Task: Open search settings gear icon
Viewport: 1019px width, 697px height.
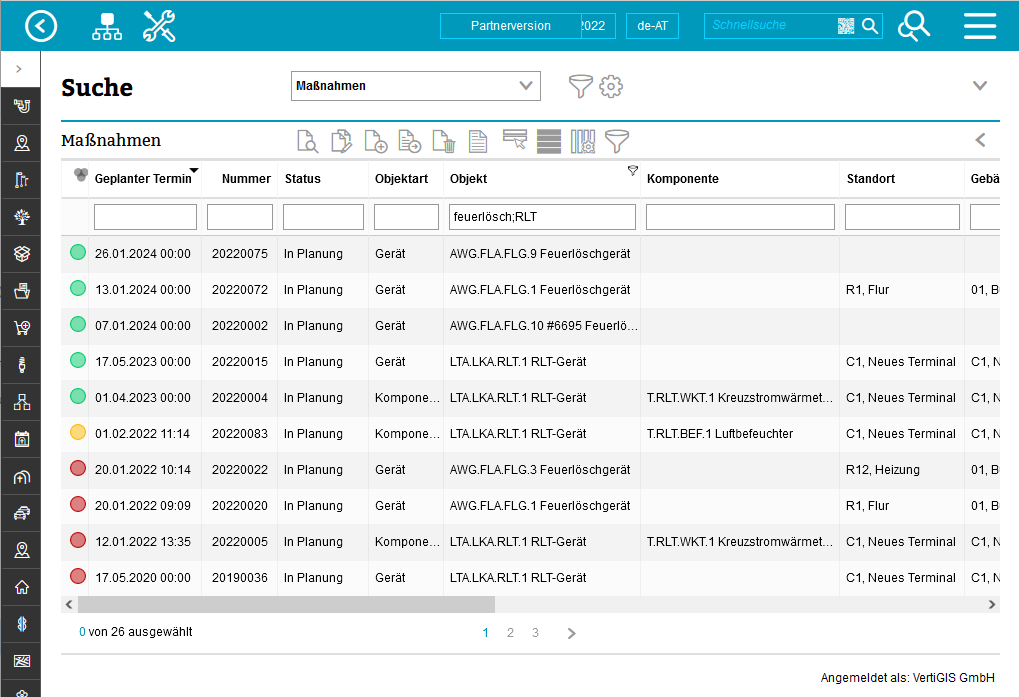Action: (x=611, y=86)
